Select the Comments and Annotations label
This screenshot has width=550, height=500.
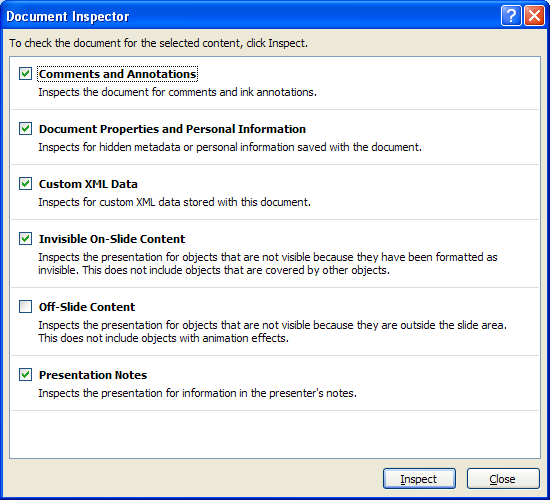point(117,74)
